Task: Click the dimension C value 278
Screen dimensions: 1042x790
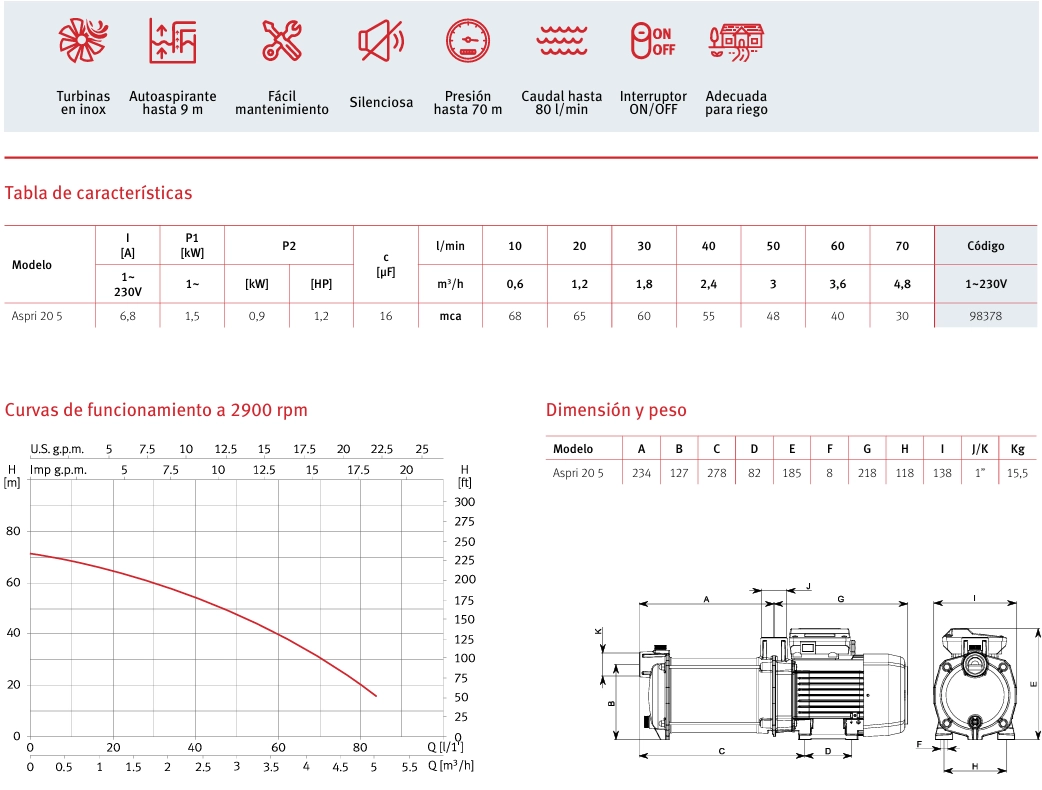Action: pos(716,473)
